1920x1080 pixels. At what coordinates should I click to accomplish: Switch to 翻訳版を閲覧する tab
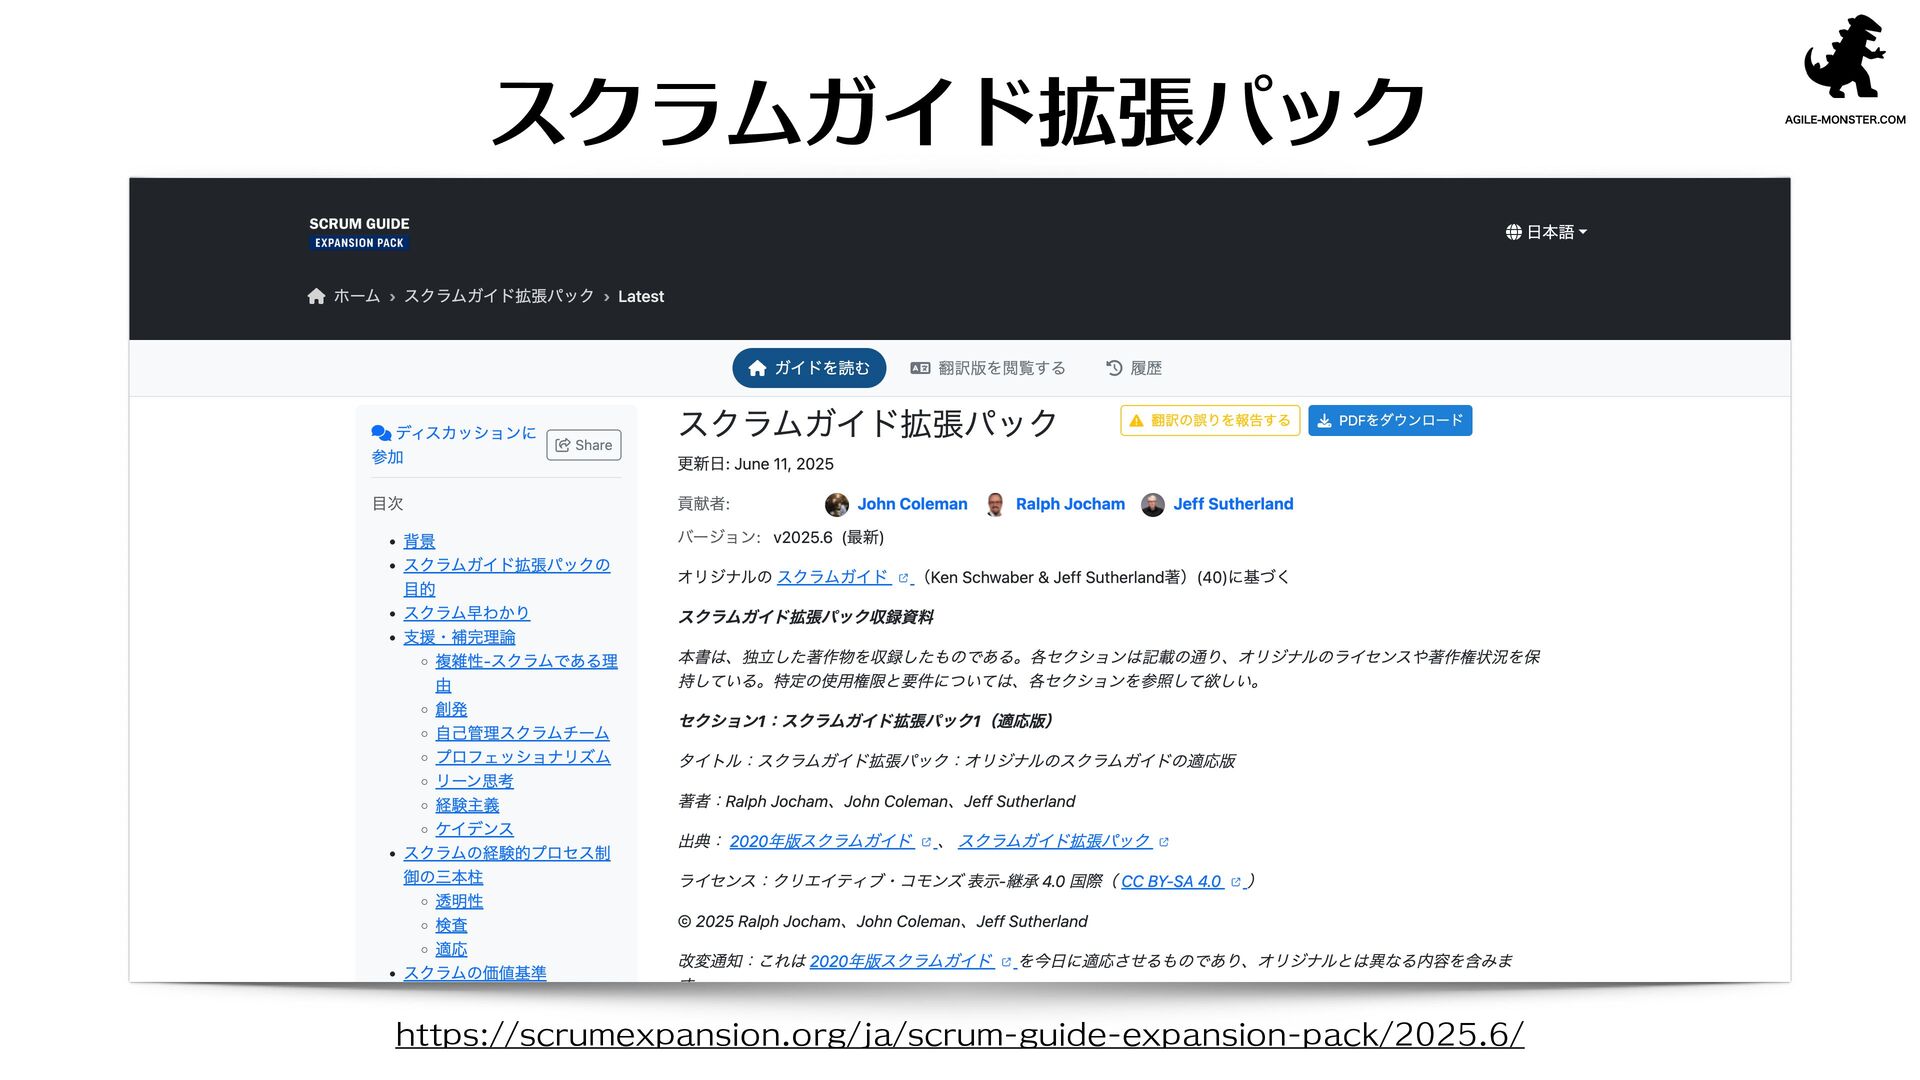988,368
